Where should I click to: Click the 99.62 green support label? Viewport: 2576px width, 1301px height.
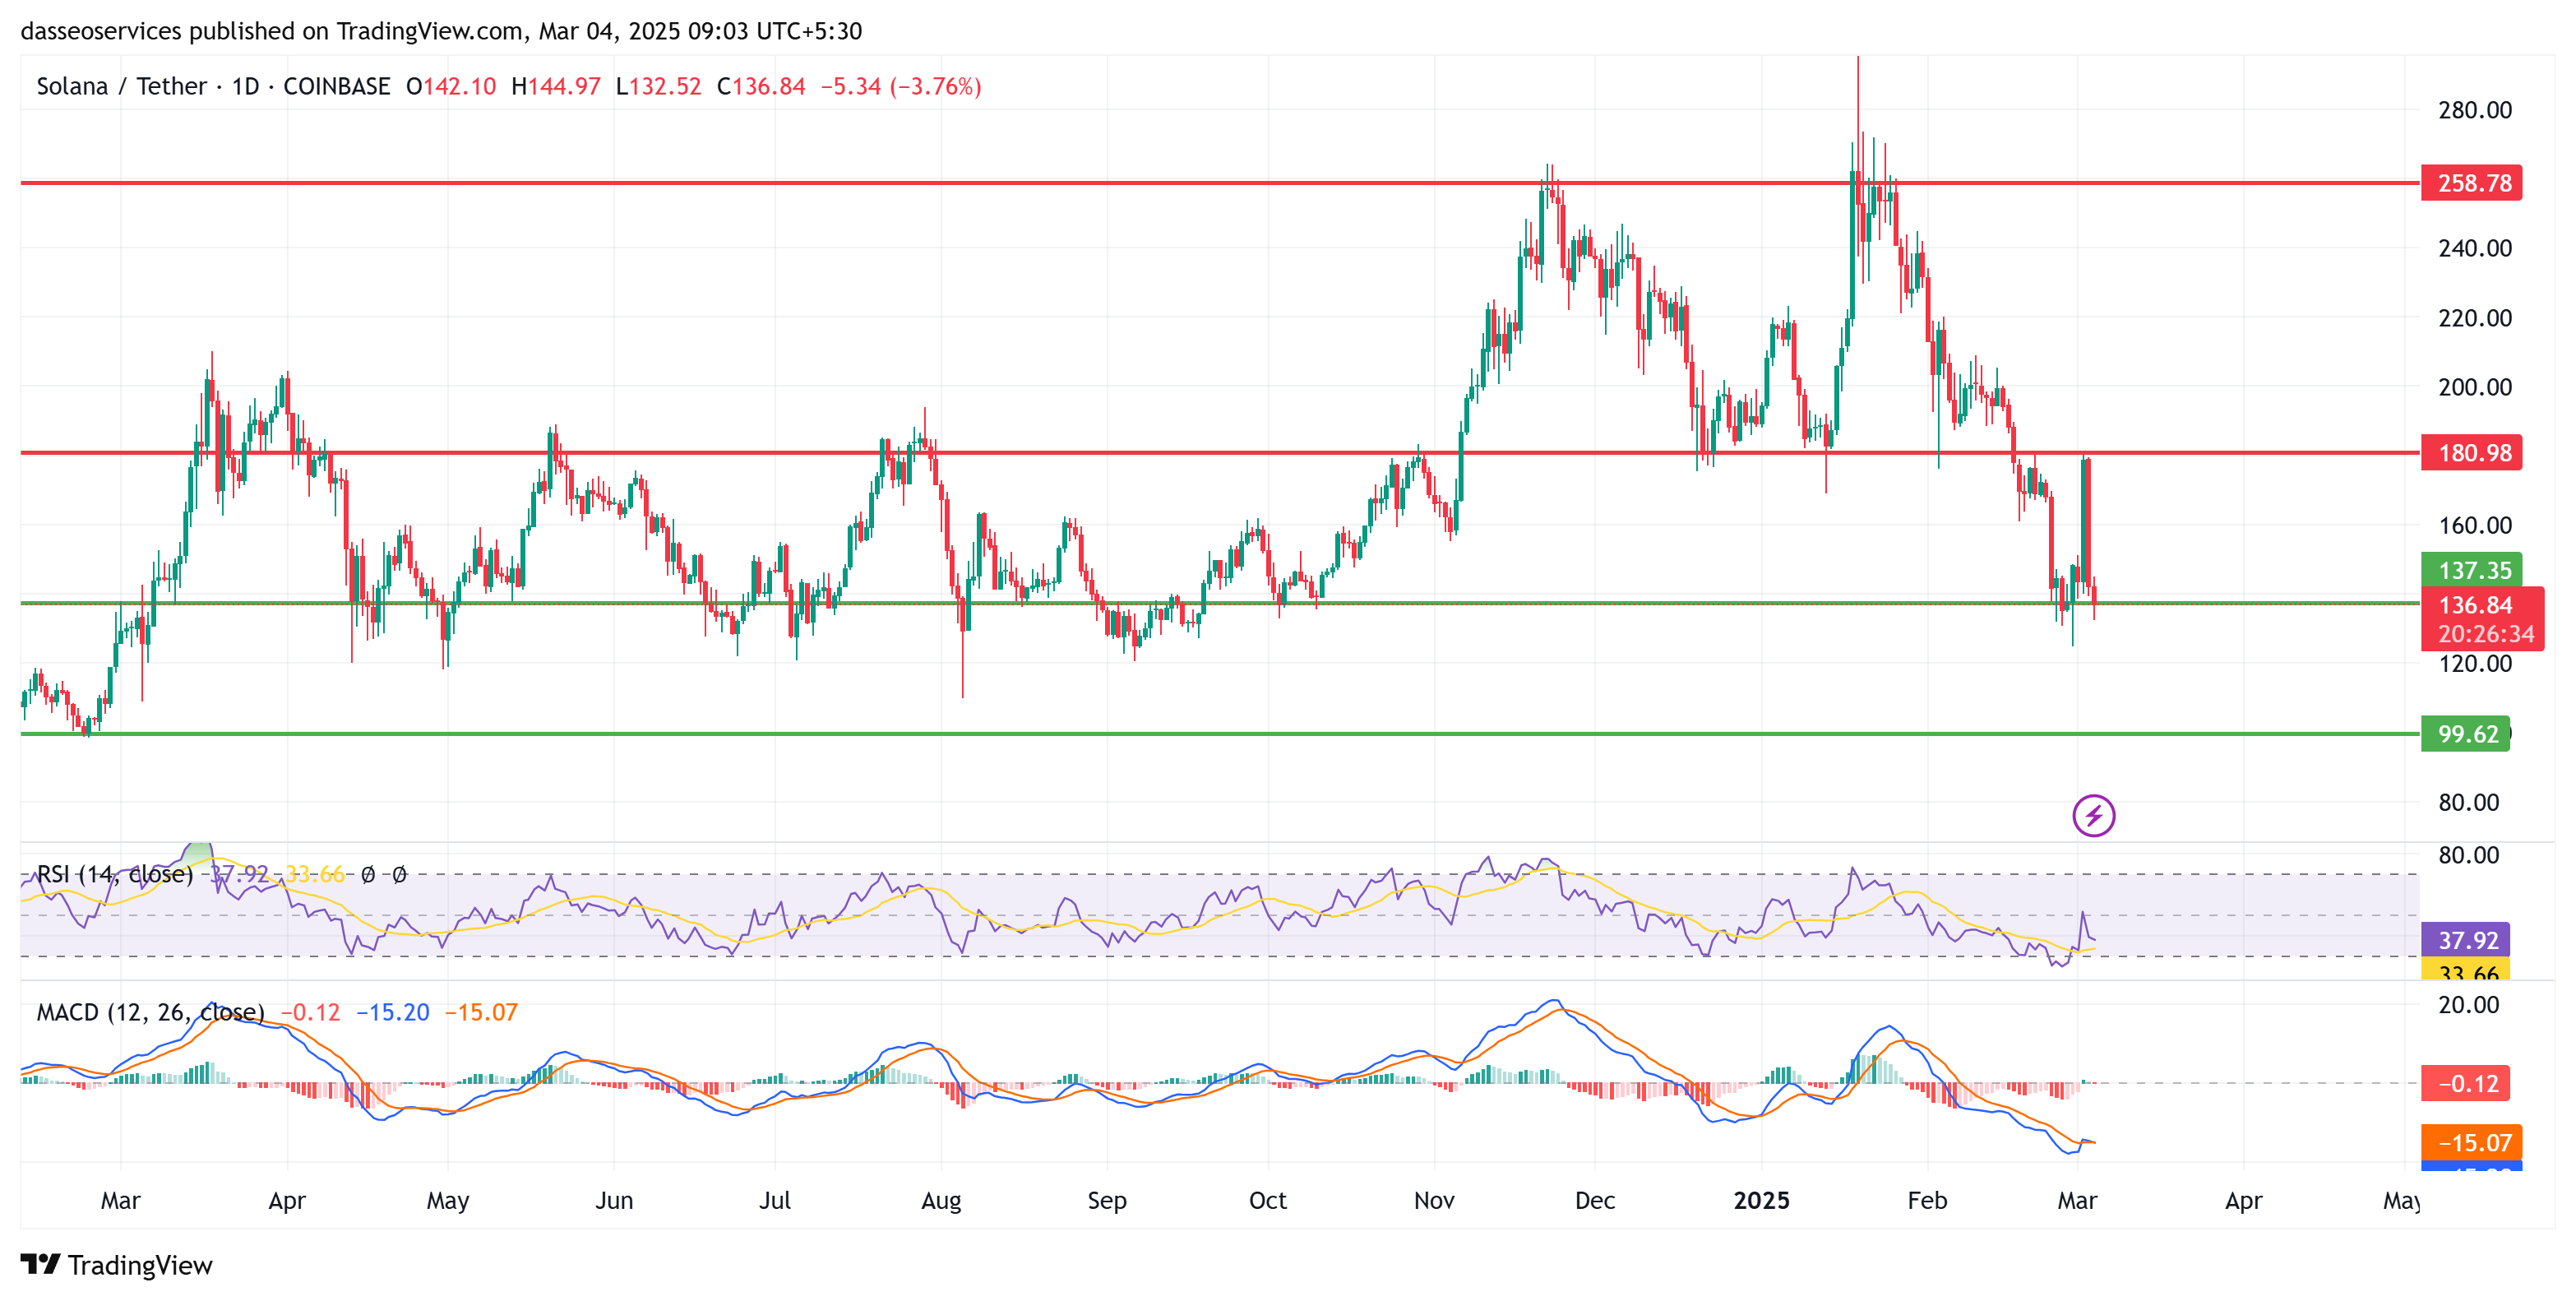point(2464,734)
